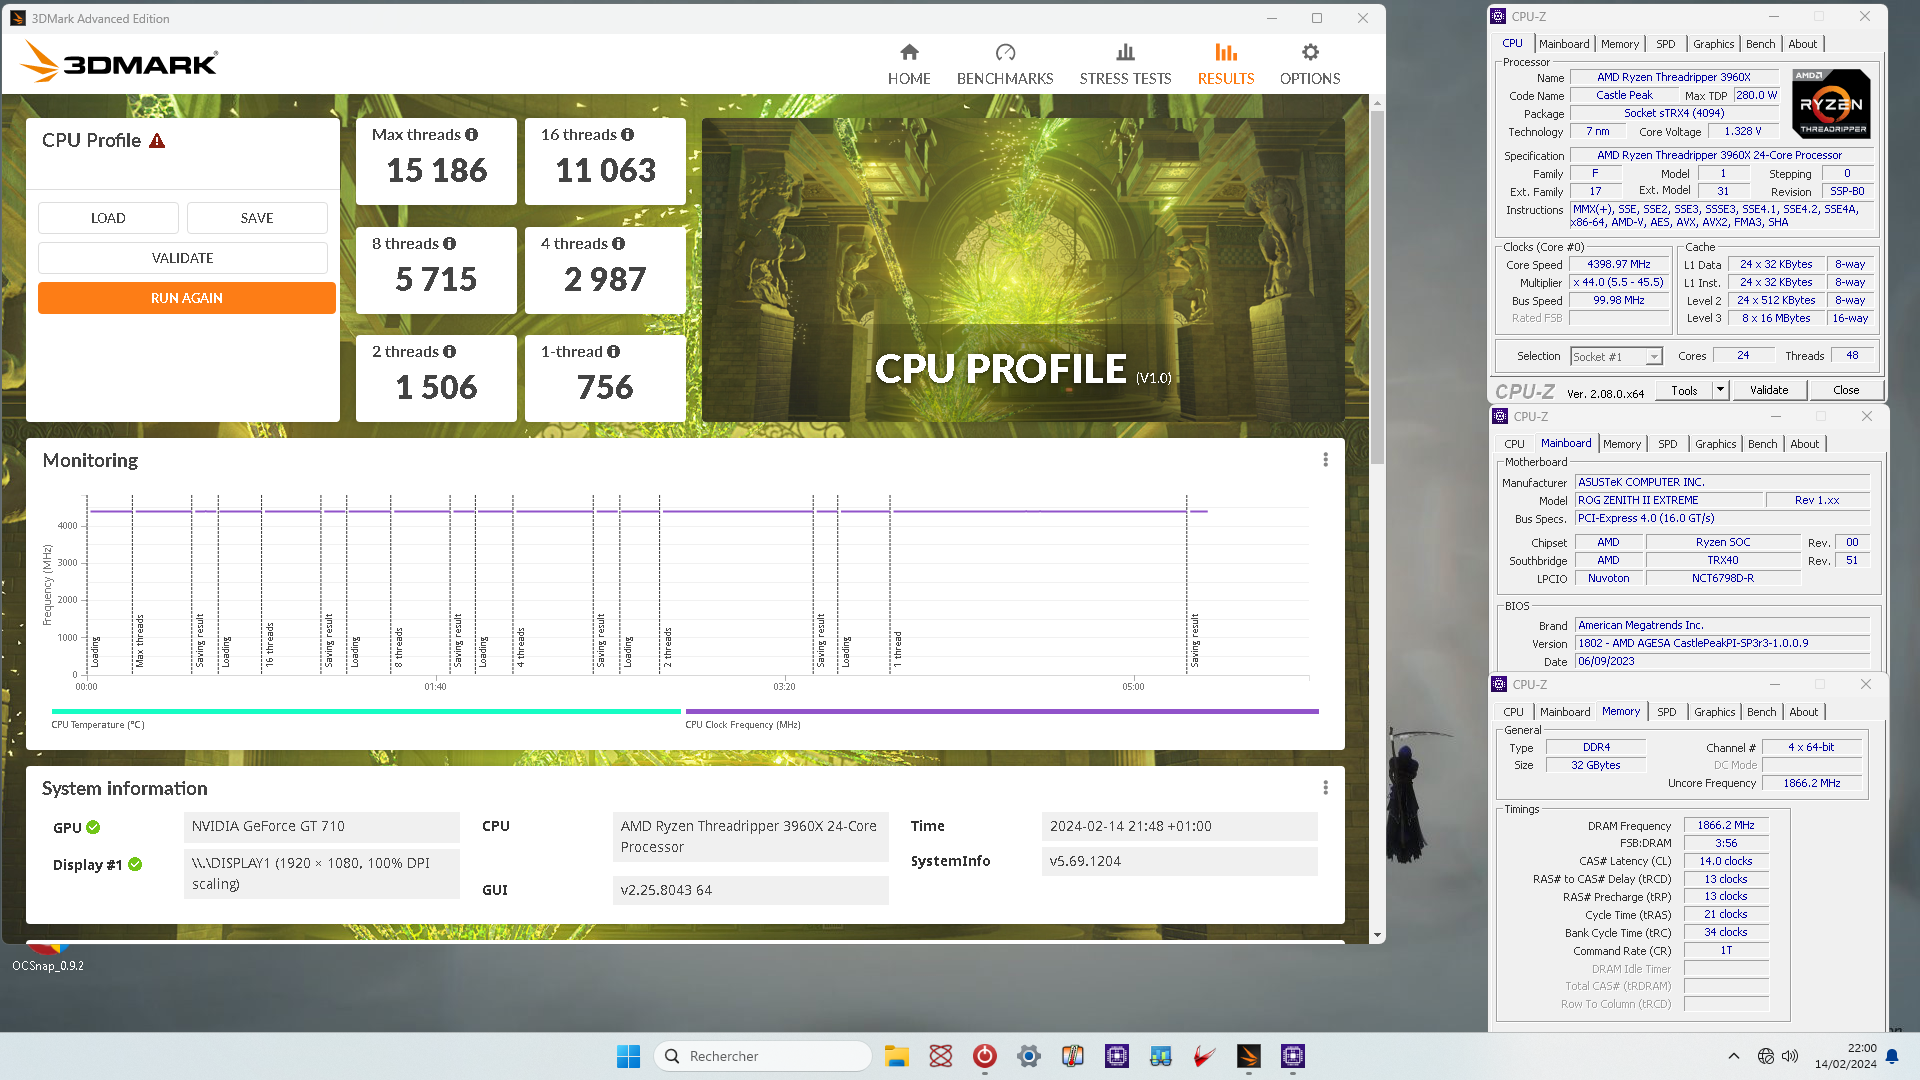Viewport: 1920px width, 1080px height.
Task: Open File Explorer from the taskbar
Action: point(897,1056)
